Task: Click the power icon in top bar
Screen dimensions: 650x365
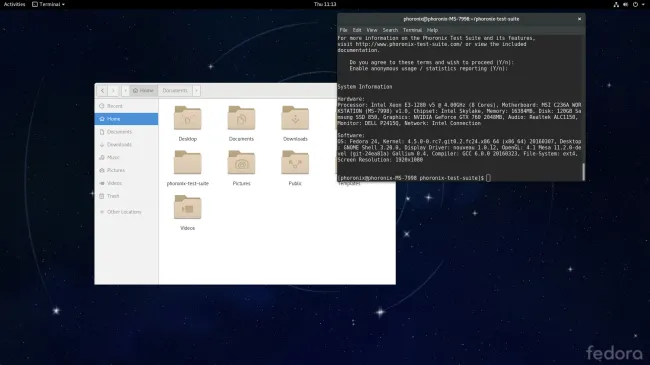Action: (635, 5)
